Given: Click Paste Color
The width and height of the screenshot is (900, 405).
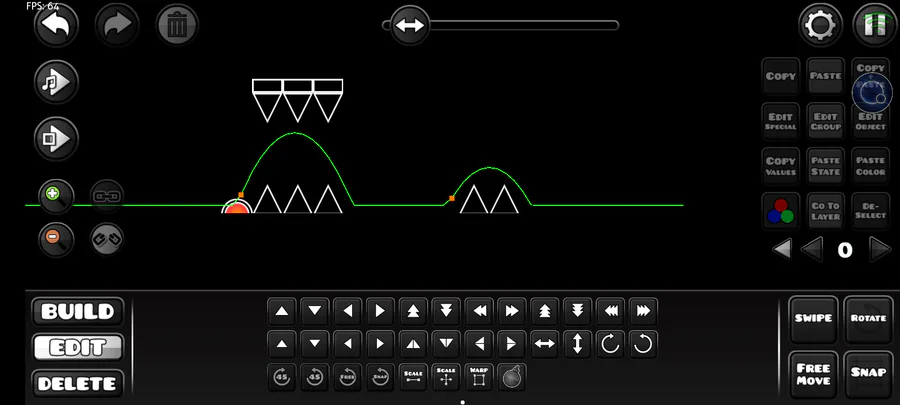Looking at the screenshot, I should [x=870, y=166].
